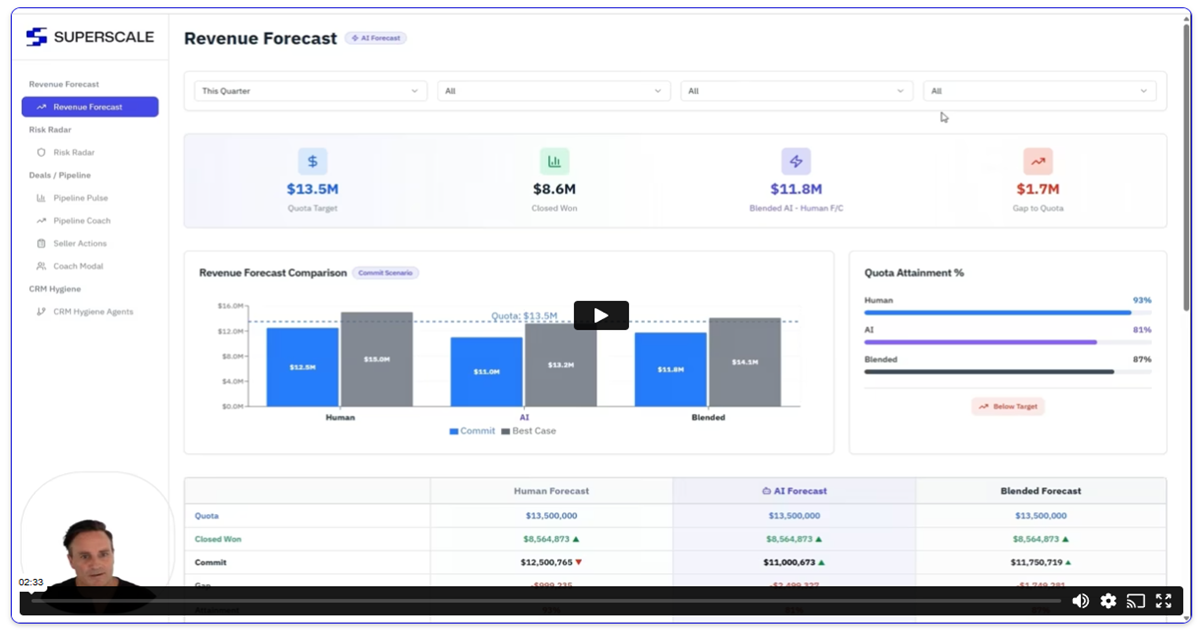Mute the video using the speaker icon
The image size is (1200, 630).
1080,601
